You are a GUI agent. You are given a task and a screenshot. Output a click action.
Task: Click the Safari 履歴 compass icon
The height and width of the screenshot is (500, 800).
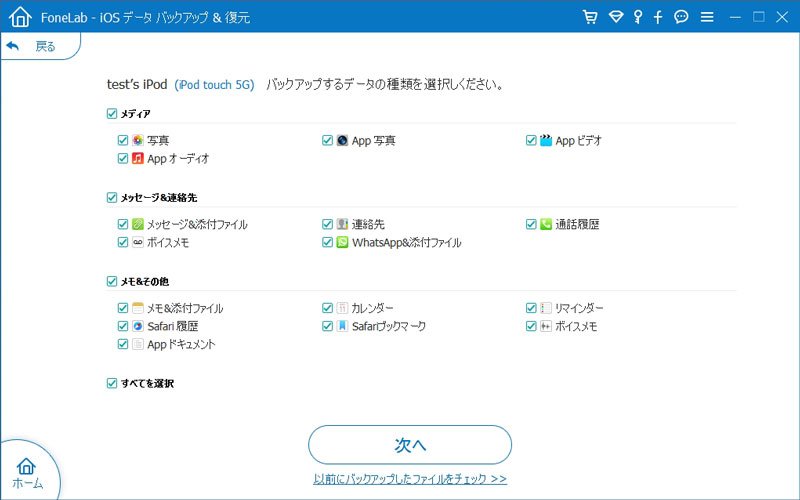pos(138,326)
